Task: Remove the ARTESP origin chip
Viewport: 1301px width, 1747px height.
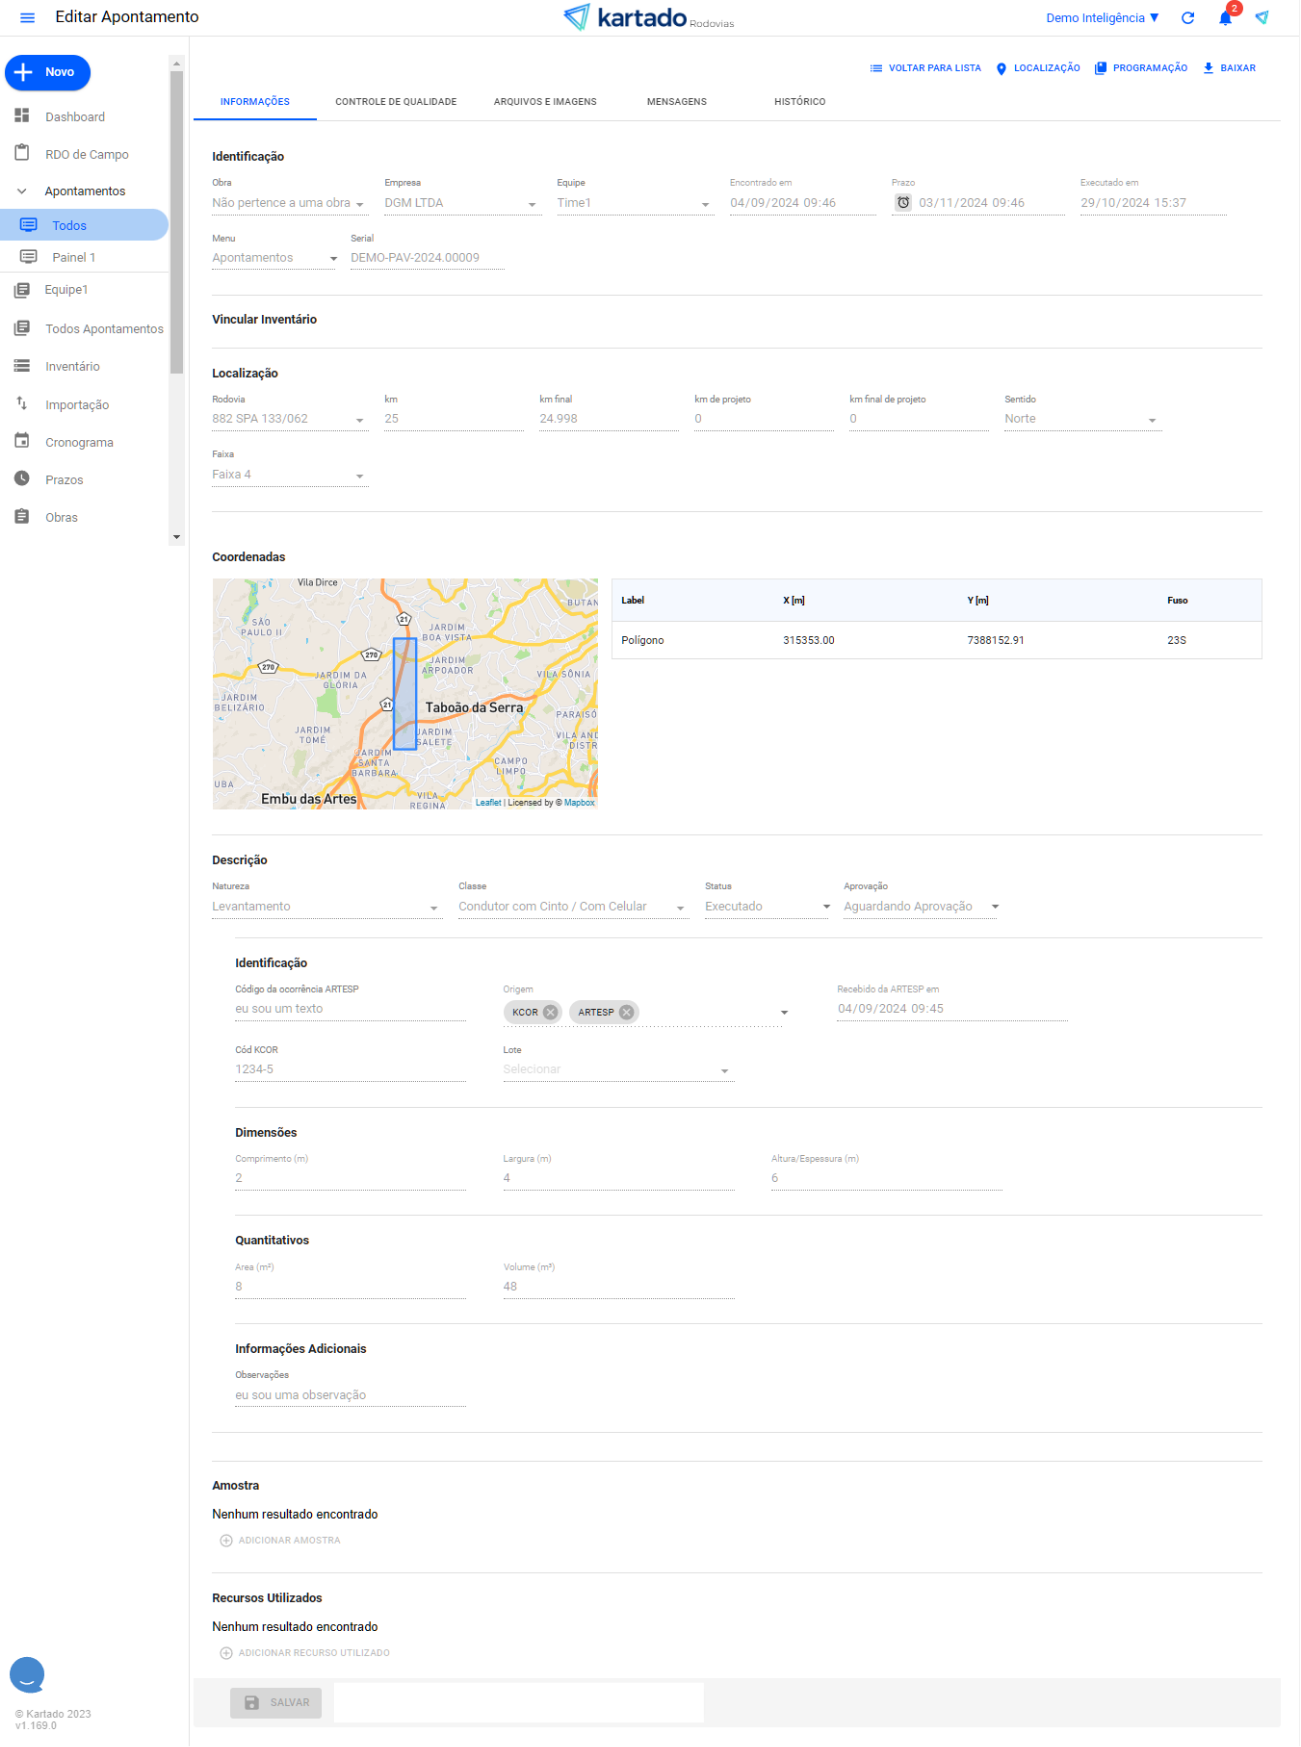Action: point(626,1012)
